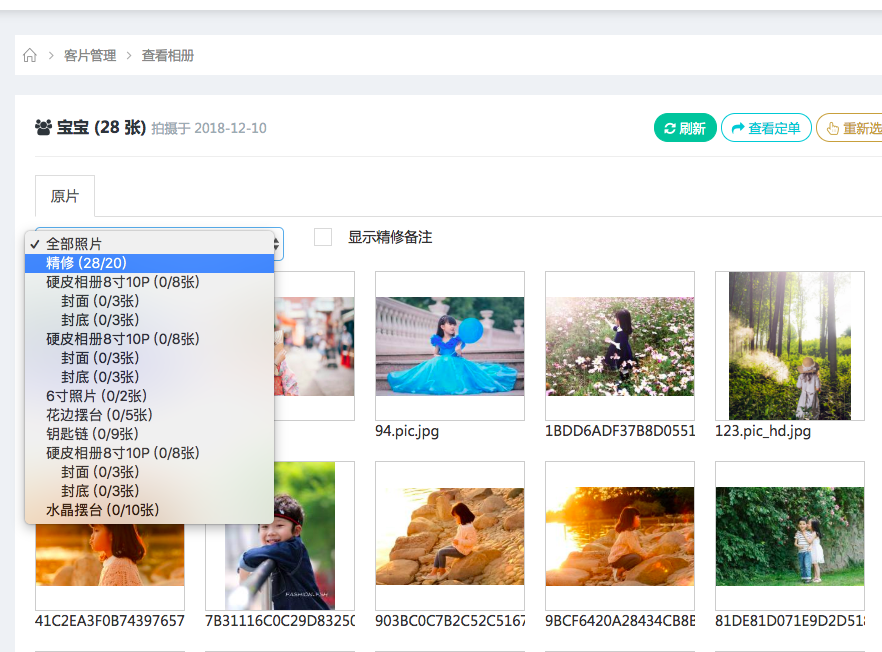Image resolution: width=882 pixels, height=652 pixels.
Task: Select 精修 (28/20) from the filter dropdown
Action: [x=150, y=262]
